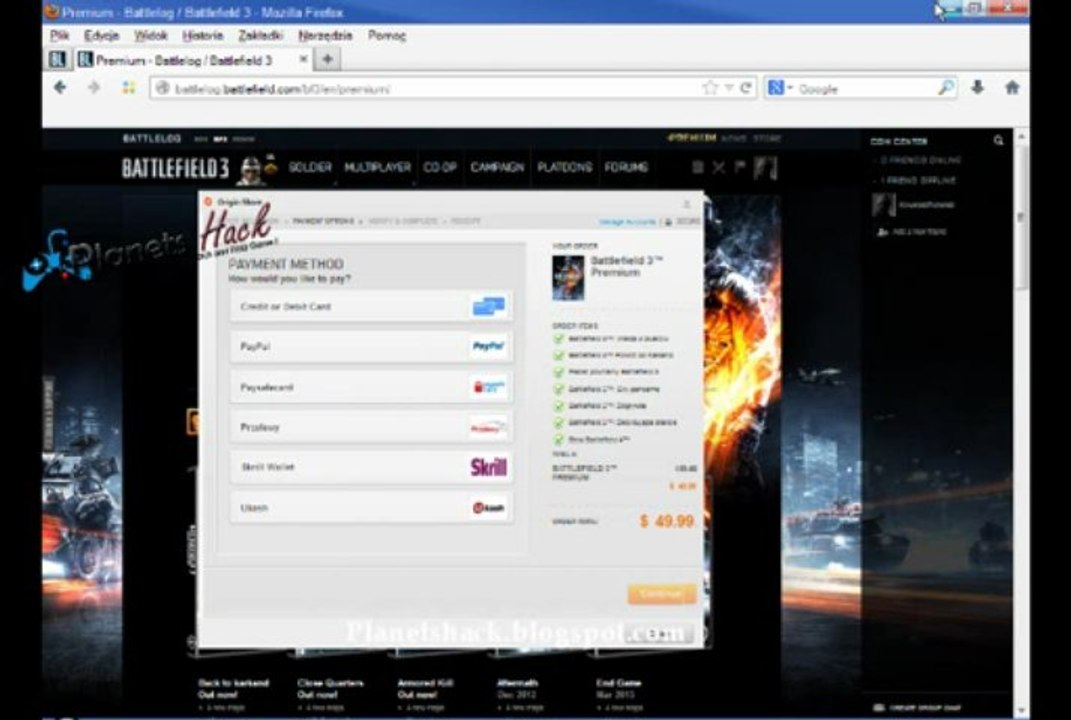
Task: Click the flag icon in the Battlelog header
Action: 740,167
